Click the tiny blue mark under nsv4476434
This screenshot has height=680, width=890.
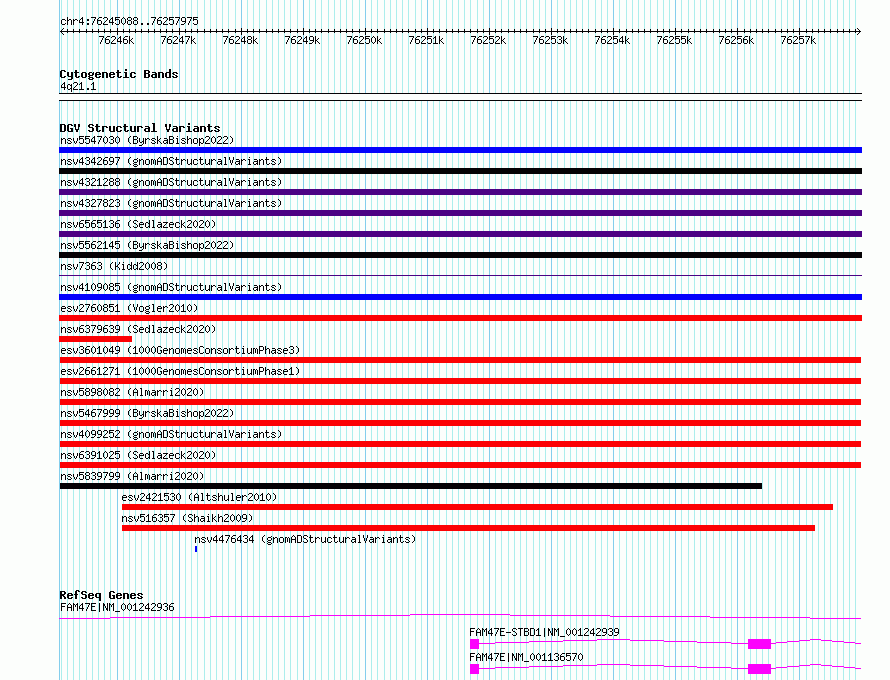tap(196, 549)
